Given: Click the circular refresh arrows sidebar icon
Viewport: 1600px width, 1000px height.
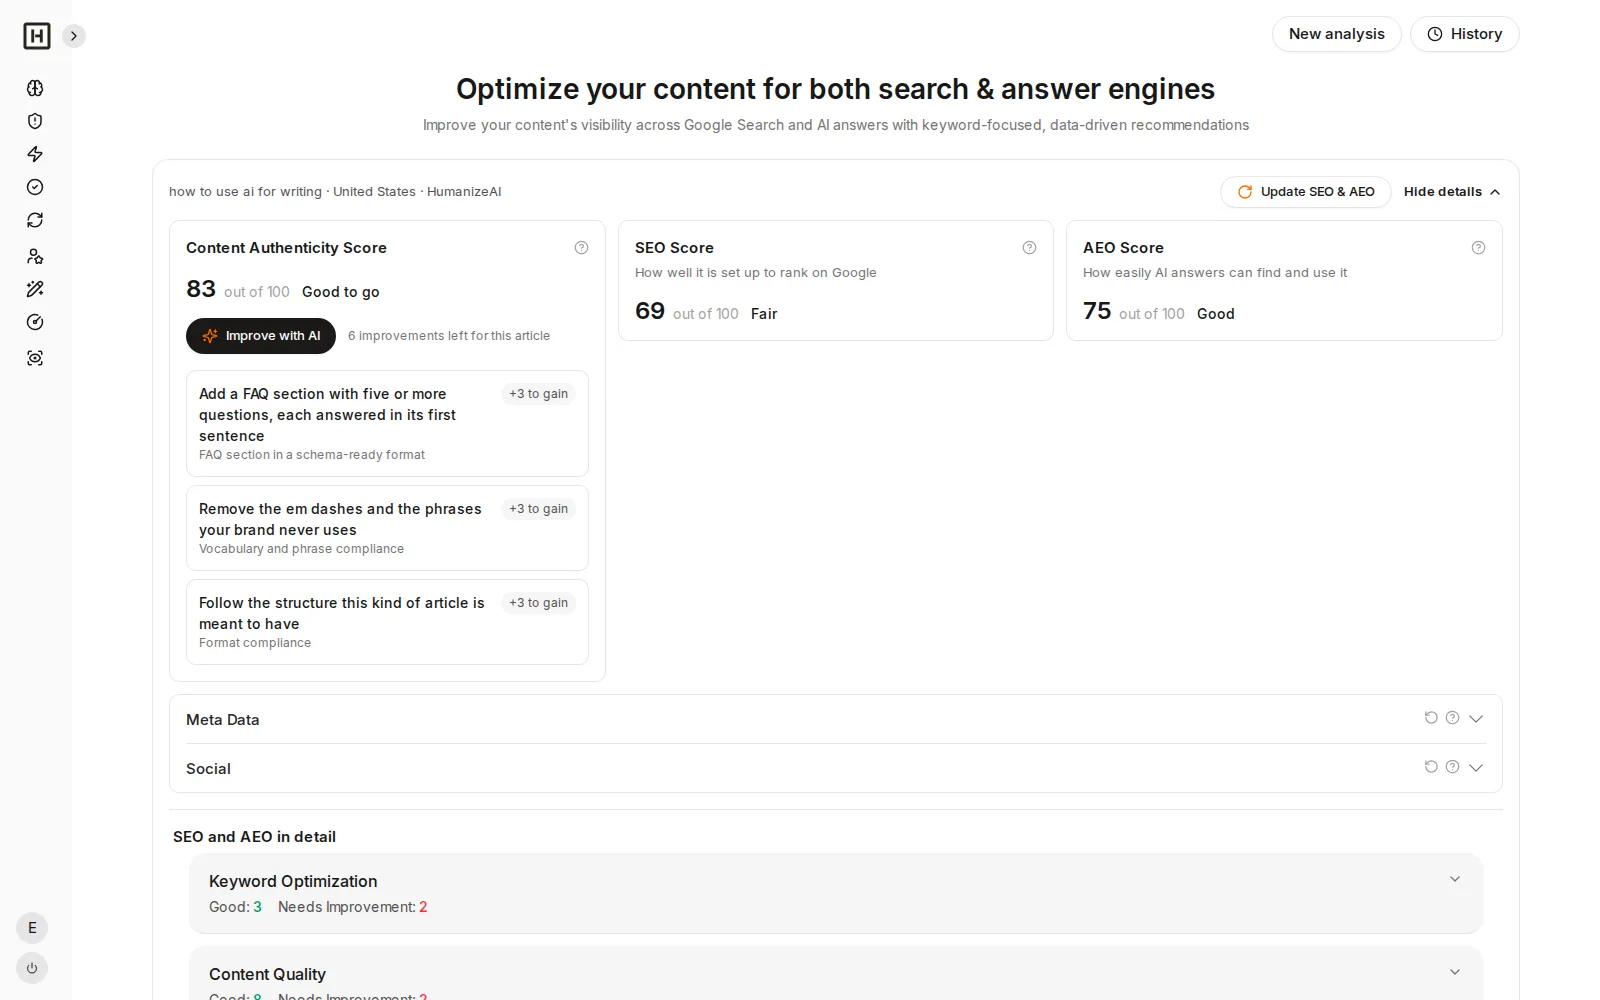Looking at the screenshot, I should point(35,220).
